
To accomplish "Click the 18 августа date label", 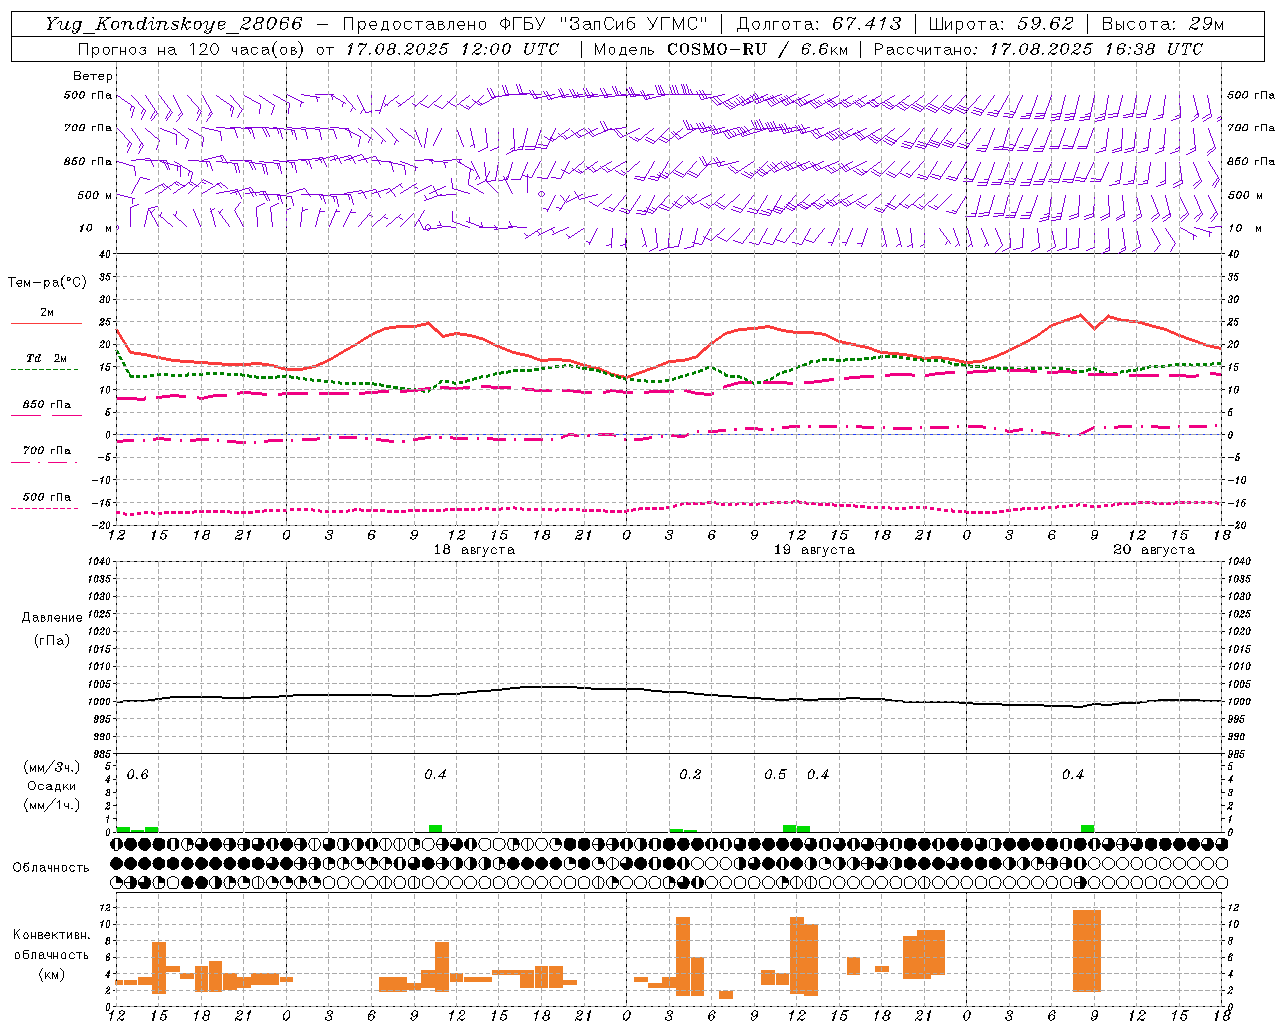I will pos(474,550).
